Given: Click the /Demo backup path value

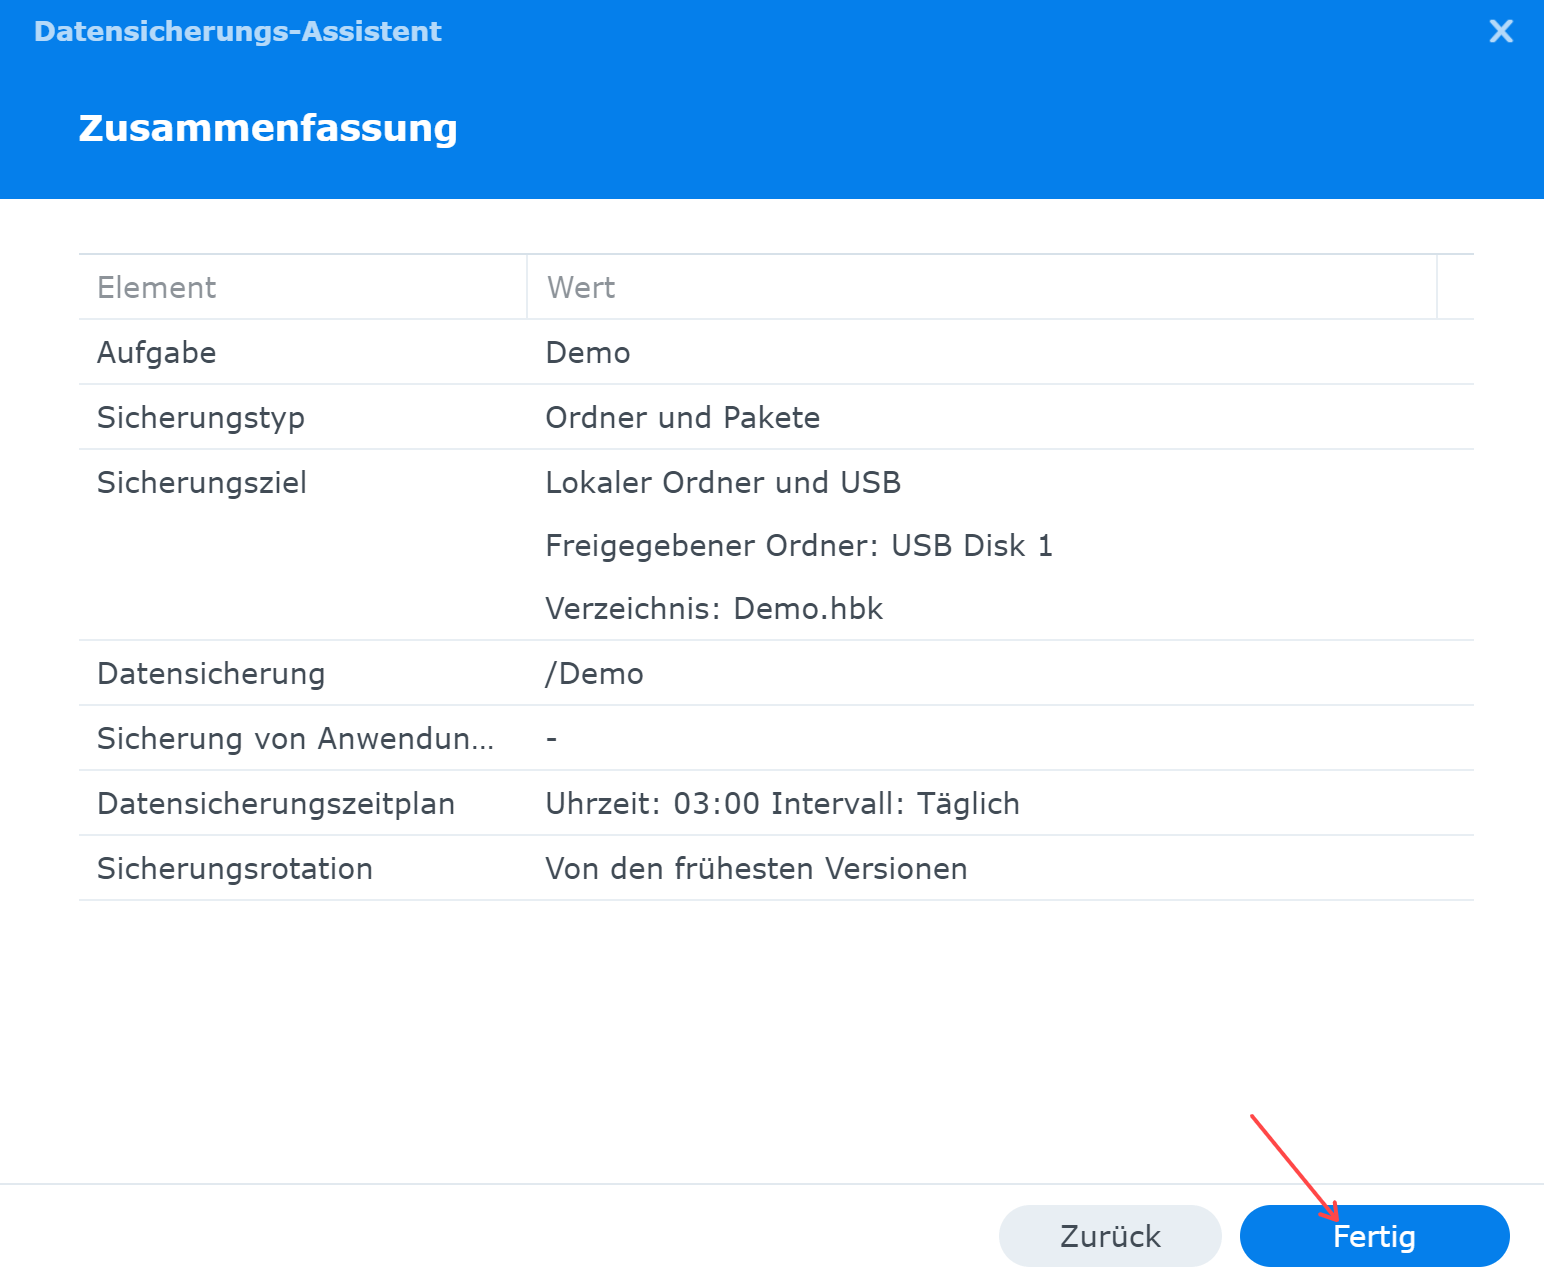Looking at the screenshot, I should click(x=594, y=674).
